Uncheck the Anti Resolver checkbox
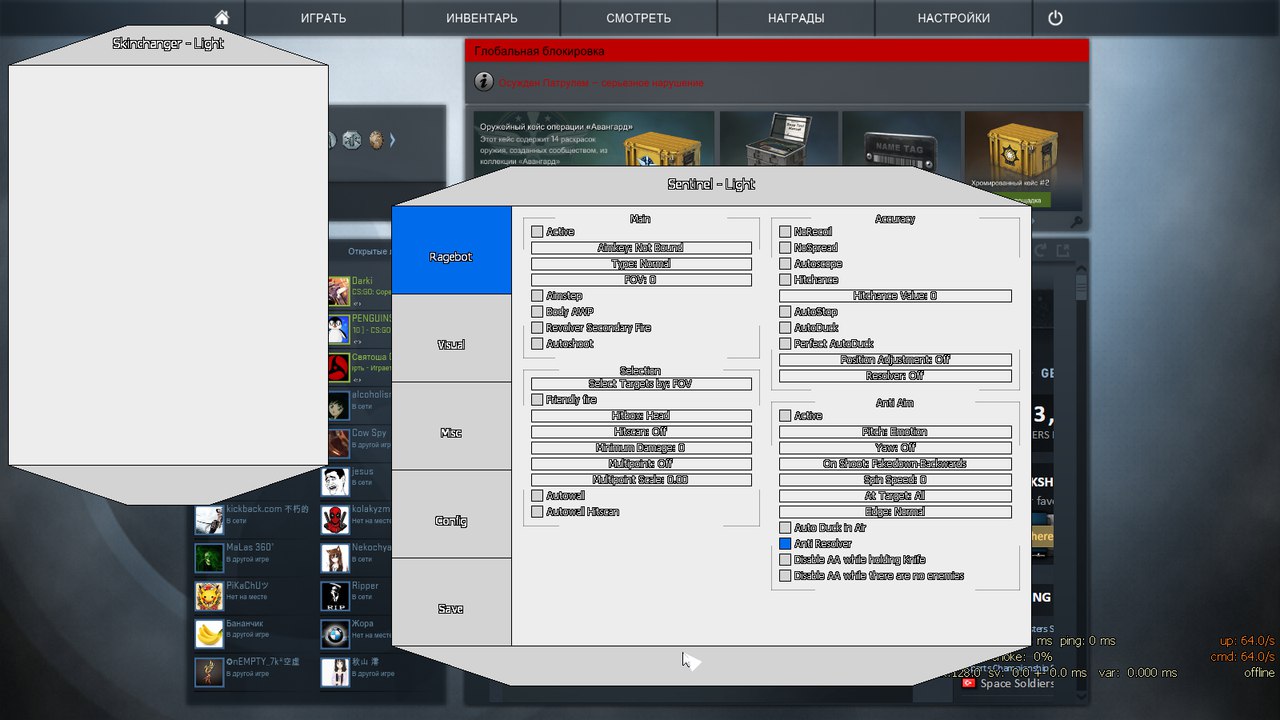Image resolution: width=1280 pixels, height=720 pixels. click(x=785, y=544)
